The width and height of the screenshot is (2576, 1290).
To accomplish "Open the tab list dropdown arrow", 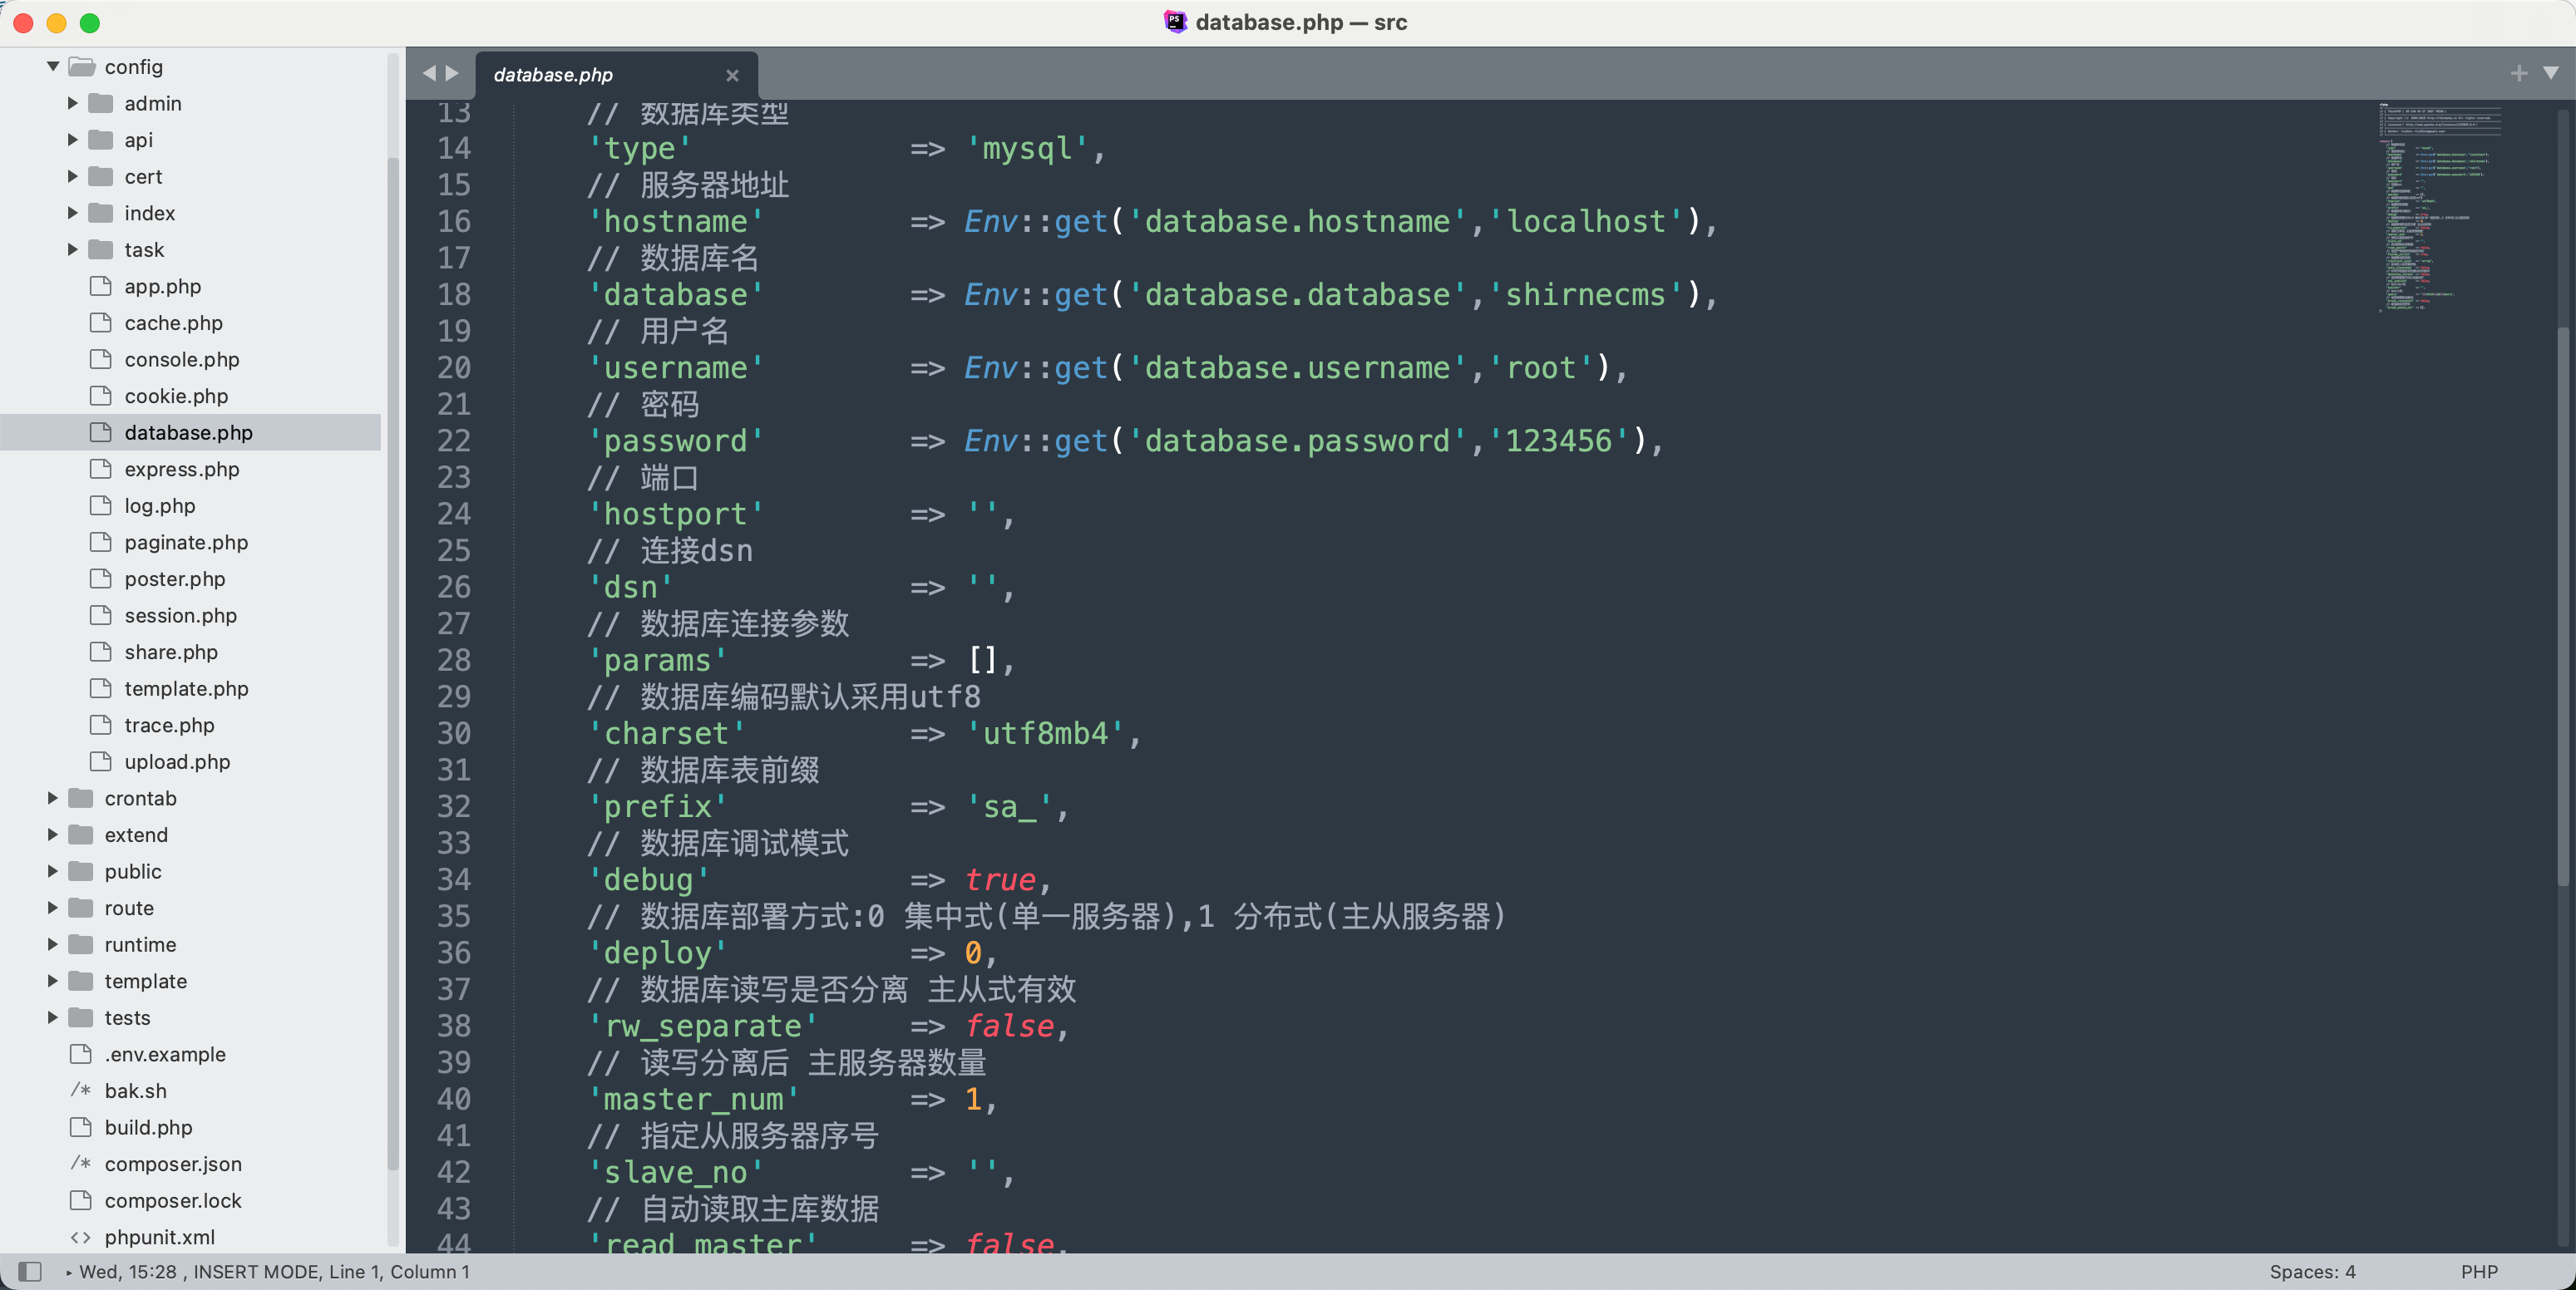I will pos(2551,73).
